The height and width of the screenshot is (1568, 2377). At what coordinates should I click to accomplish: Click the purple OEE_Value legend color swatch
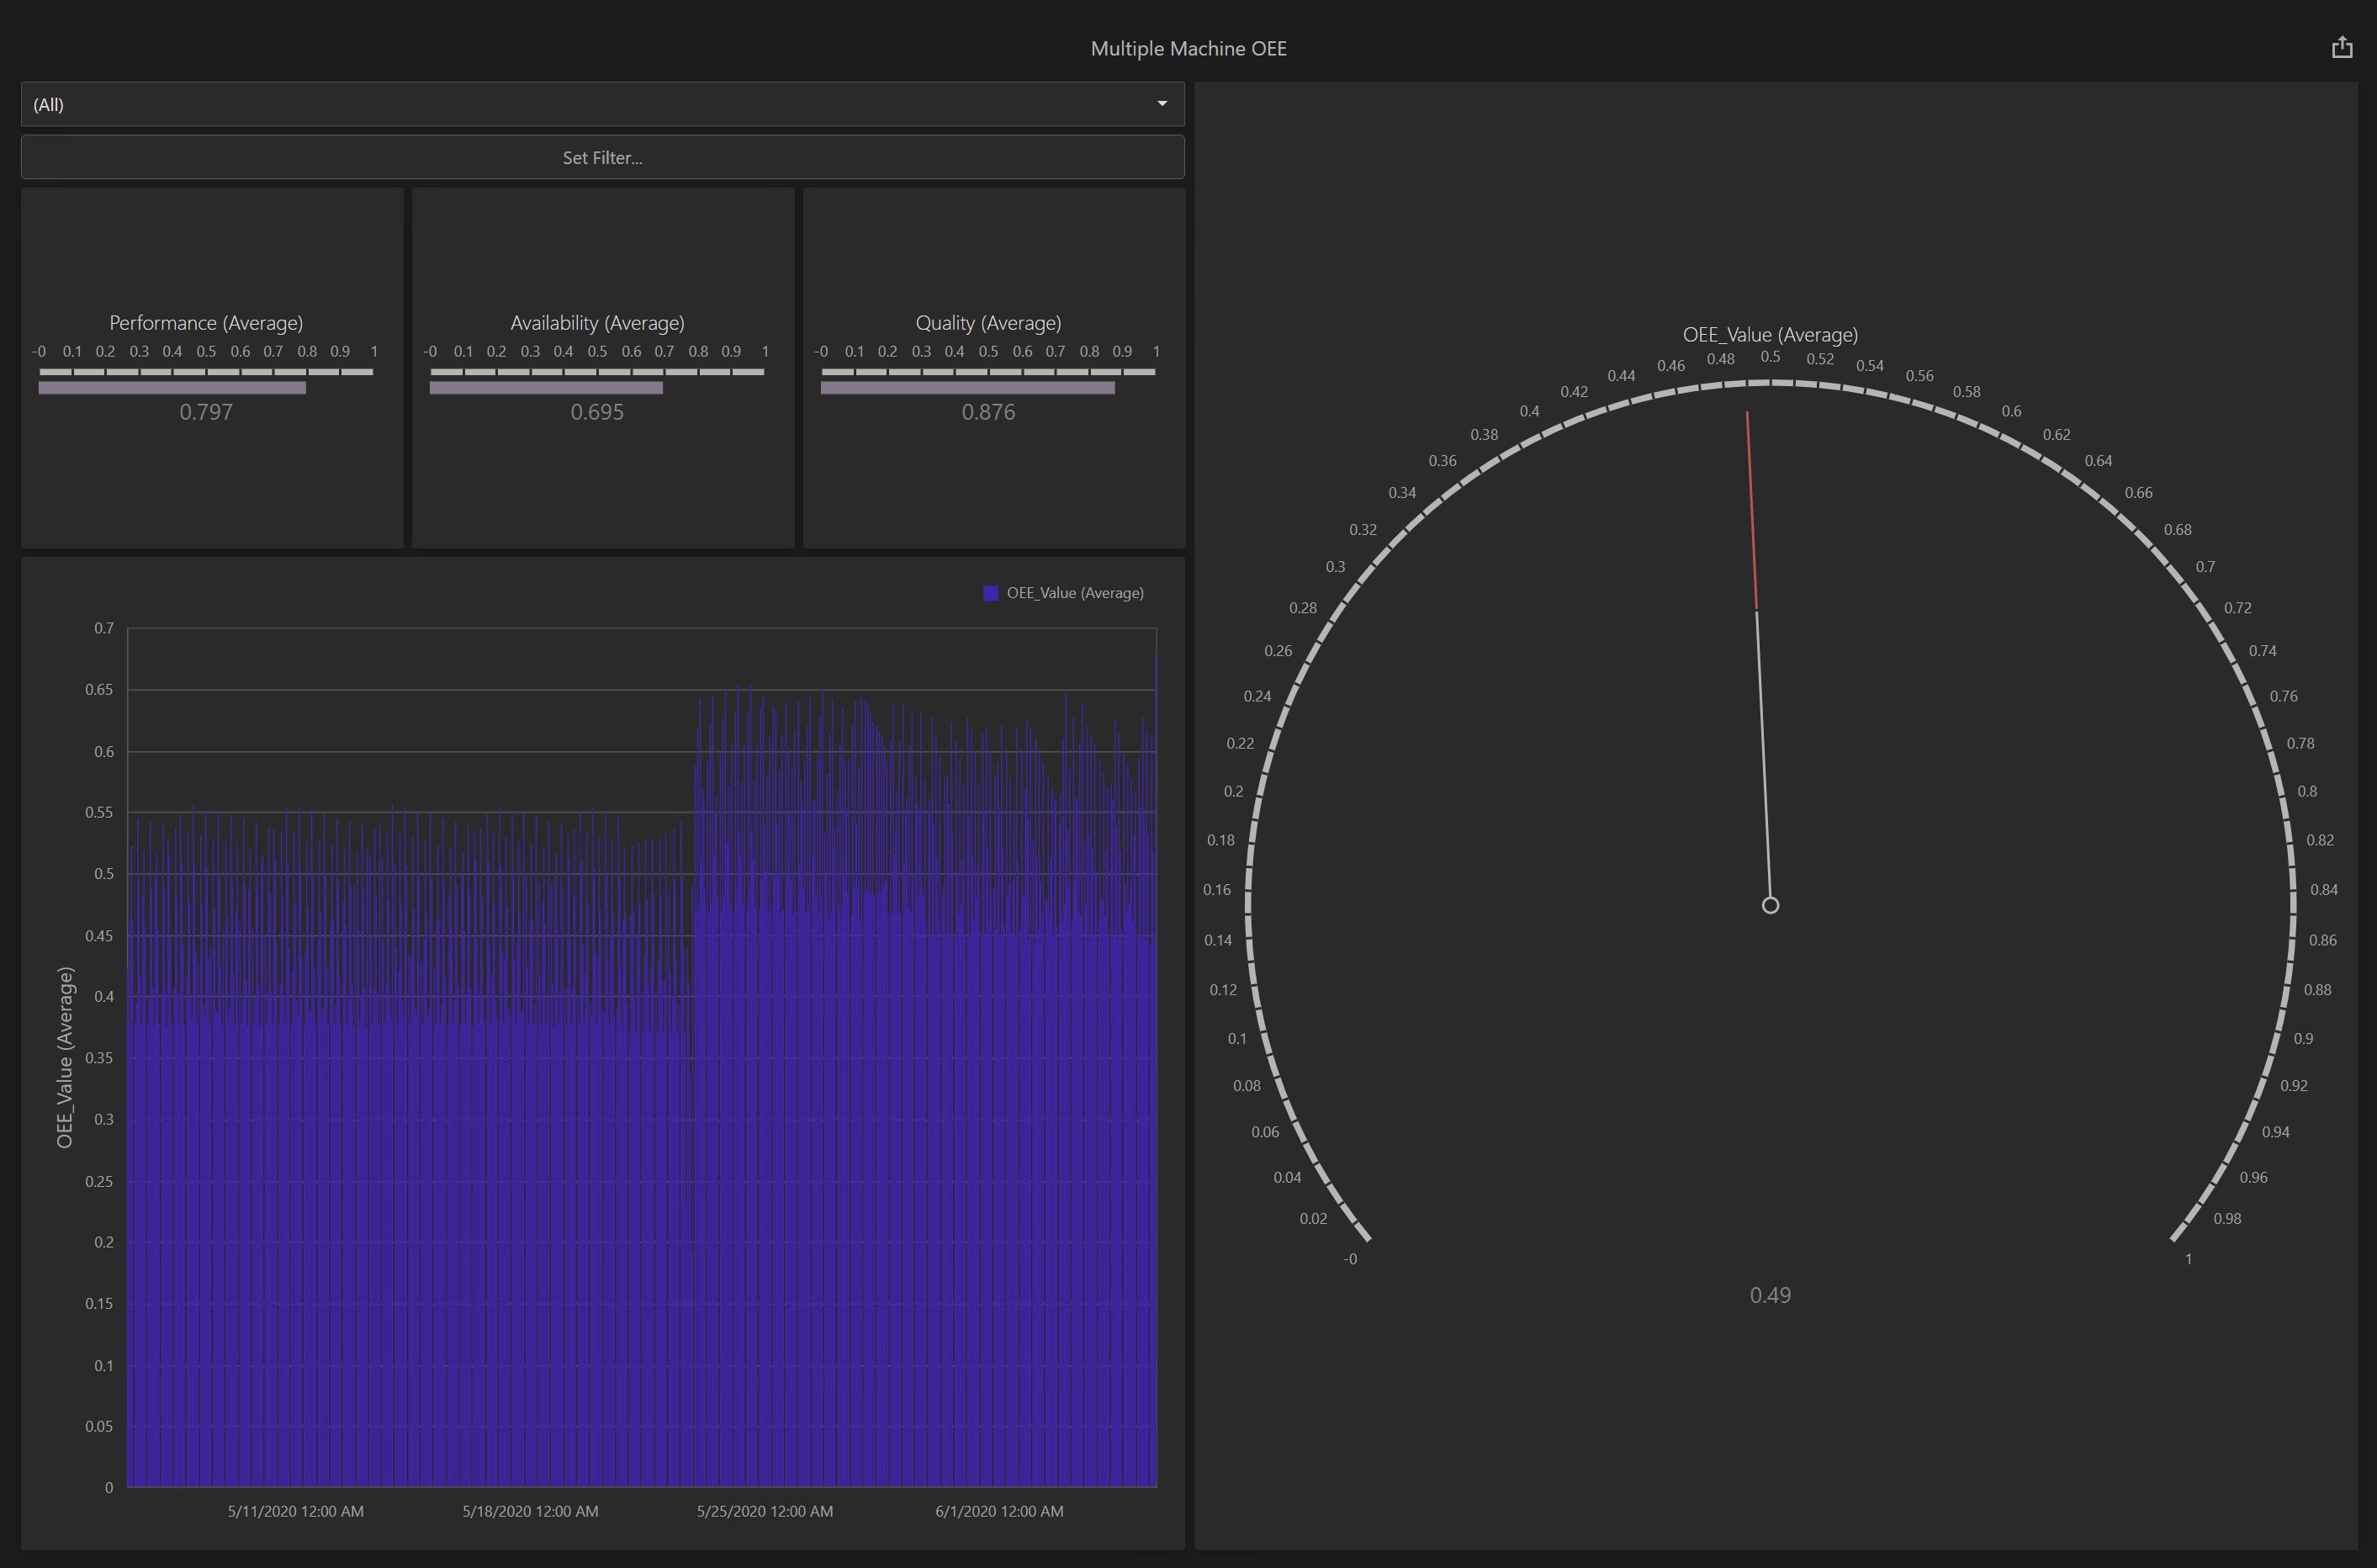(990, 592)
